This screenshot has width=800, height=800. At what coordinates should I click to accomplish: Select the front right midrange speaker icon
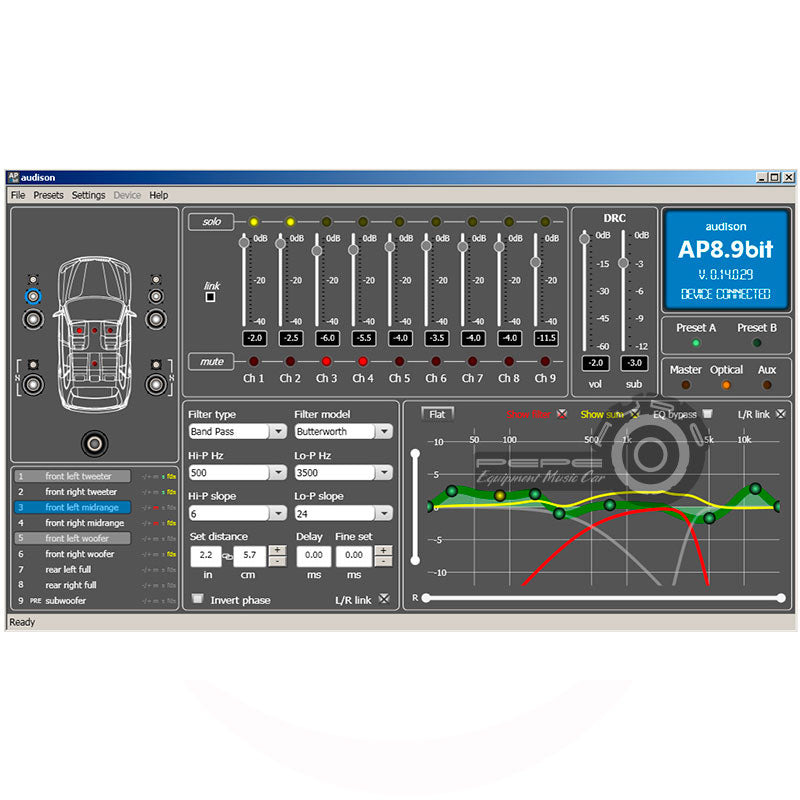pyautogui.click(x=156, y=296)
